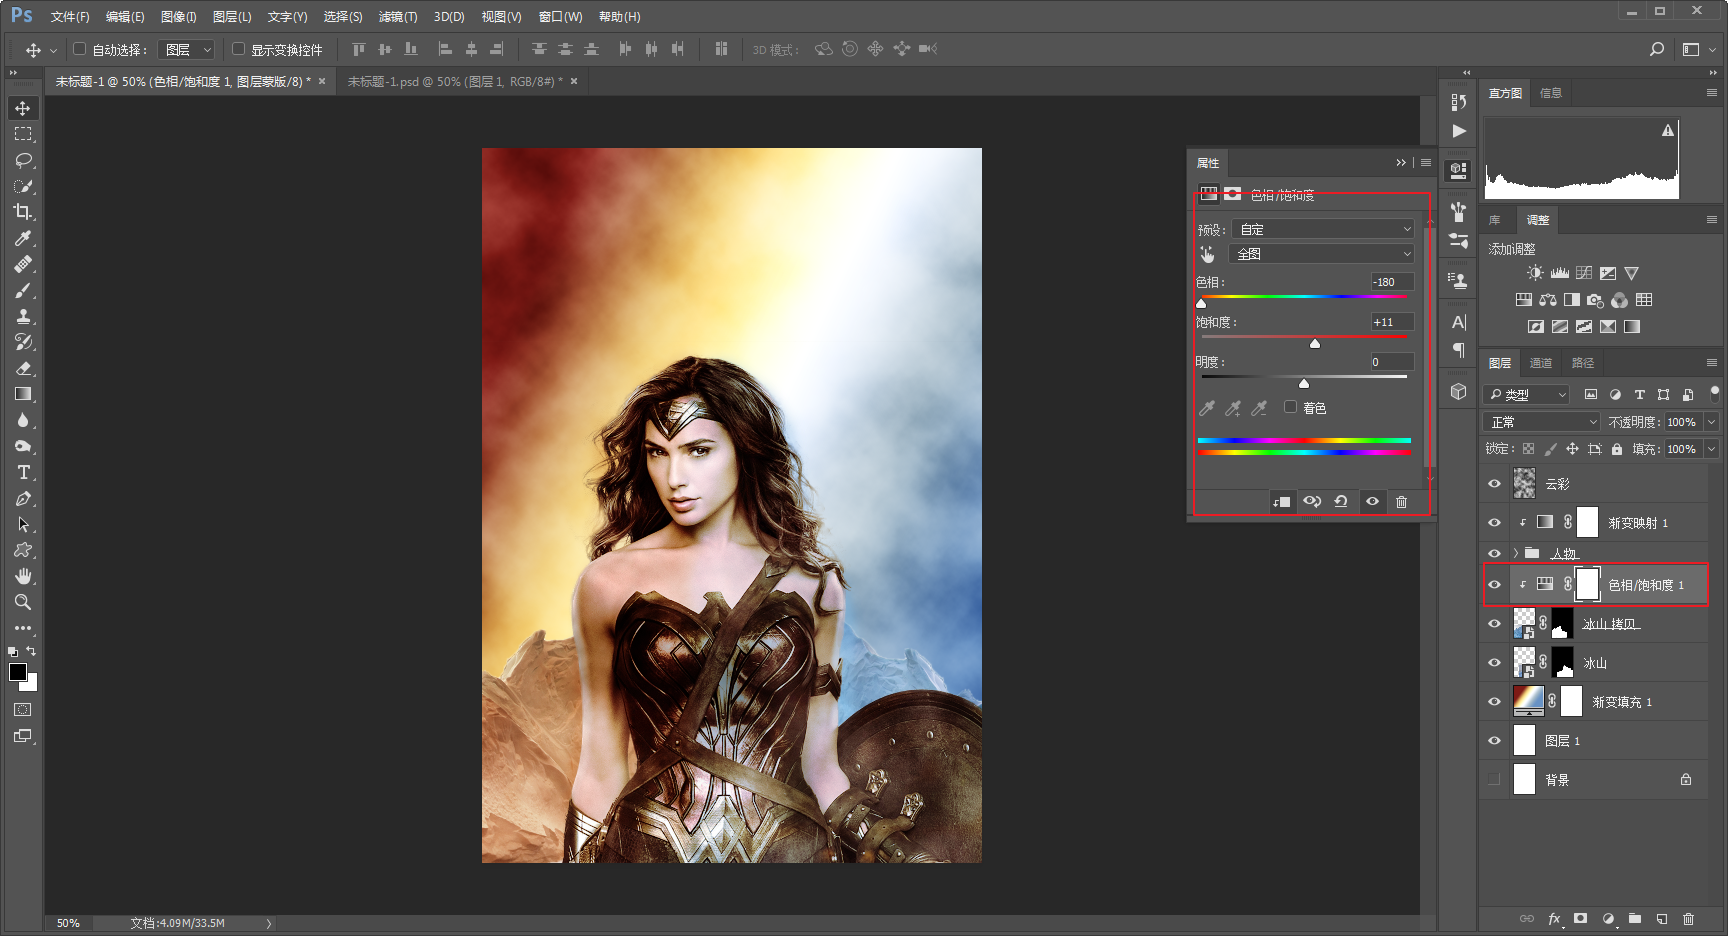Add a layer mask from Layers panel footer
Viewport: 1728px width, 936px height.
[1580, 918]
